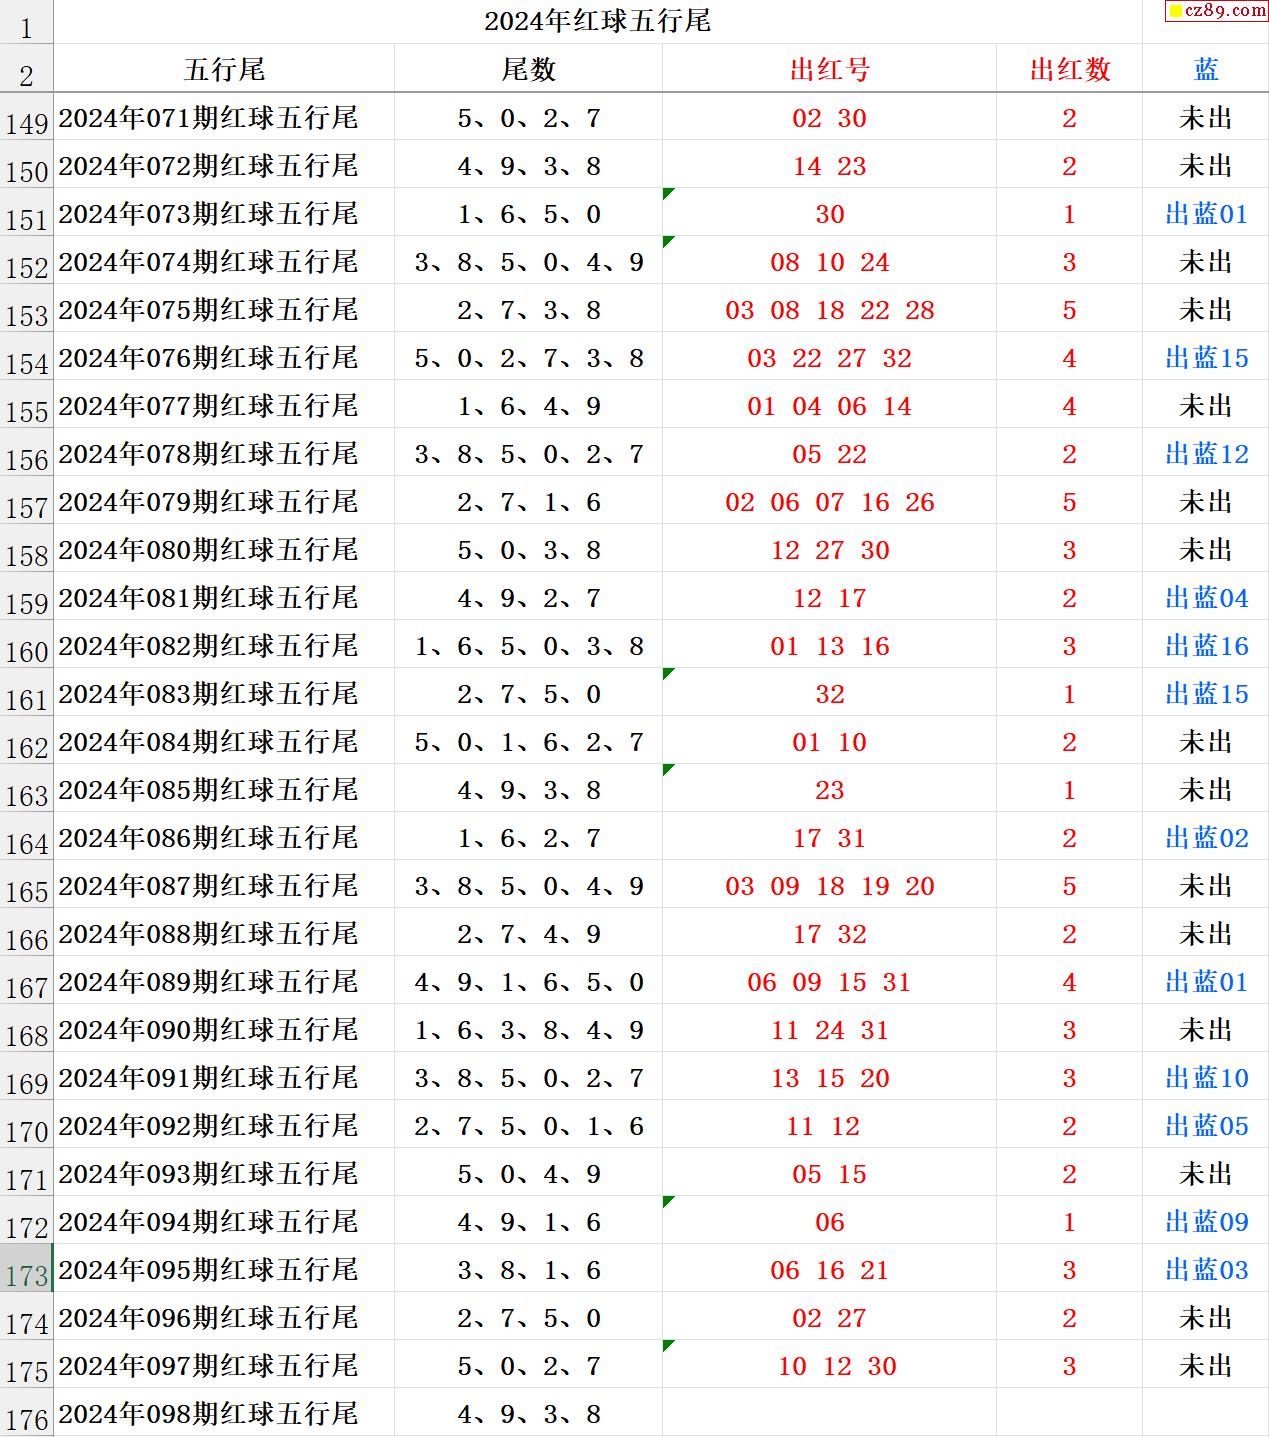Click the empty 出红号 cell in row 176
Viewport: 1269px width, 1437px height.
(x=829, y=1413)
